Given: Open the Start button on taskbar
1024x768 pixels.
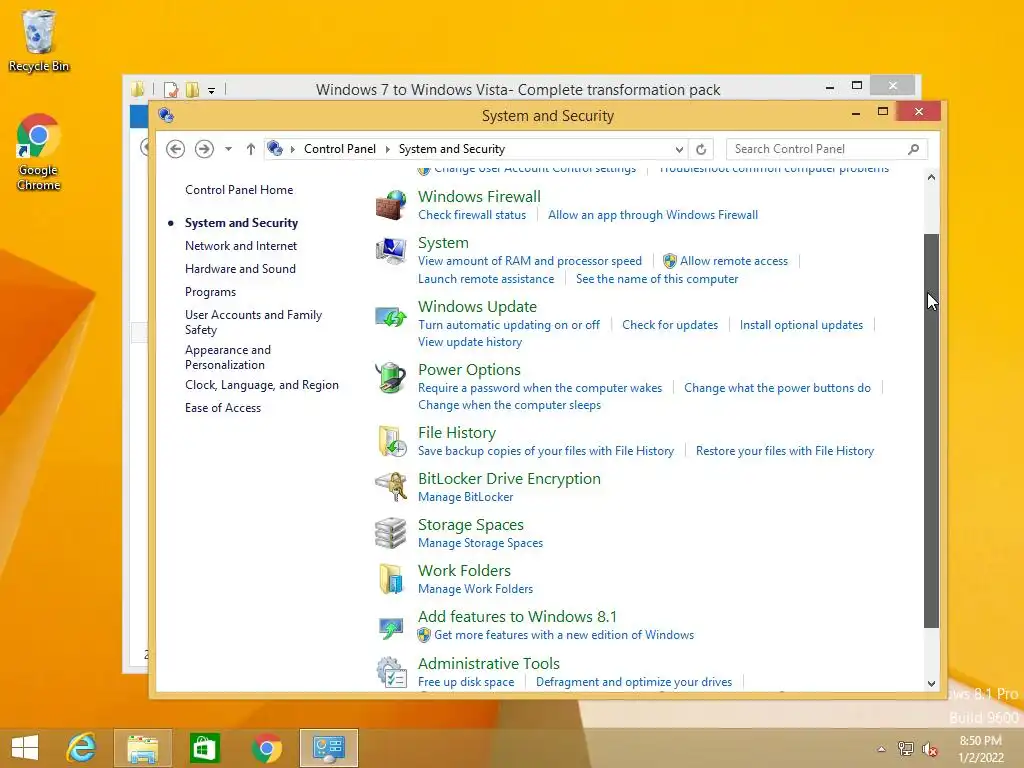Looking at the screenshot, I should [x=25, y=748].
